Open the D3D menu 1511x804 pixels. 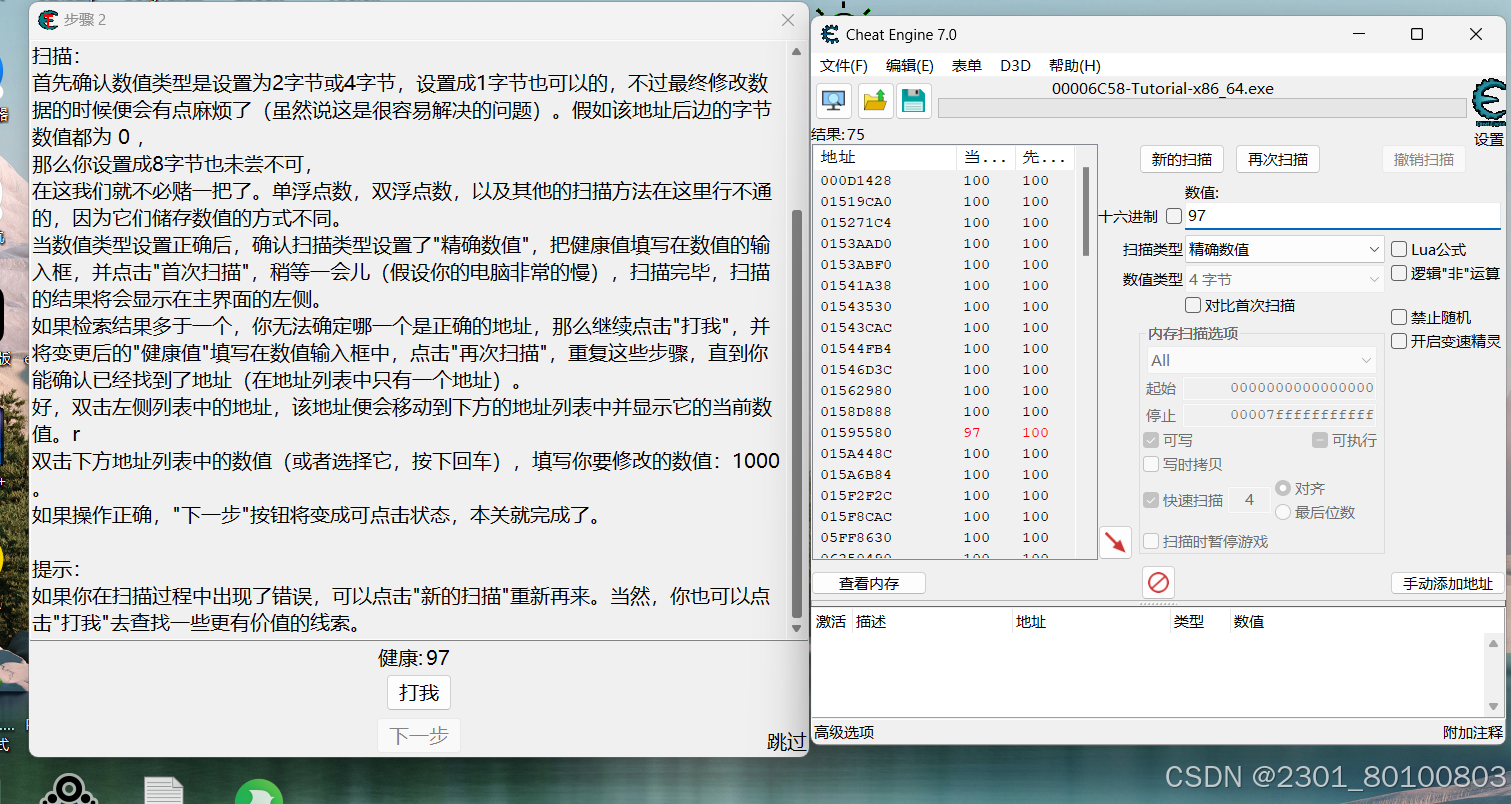(x=1015, y=65)
